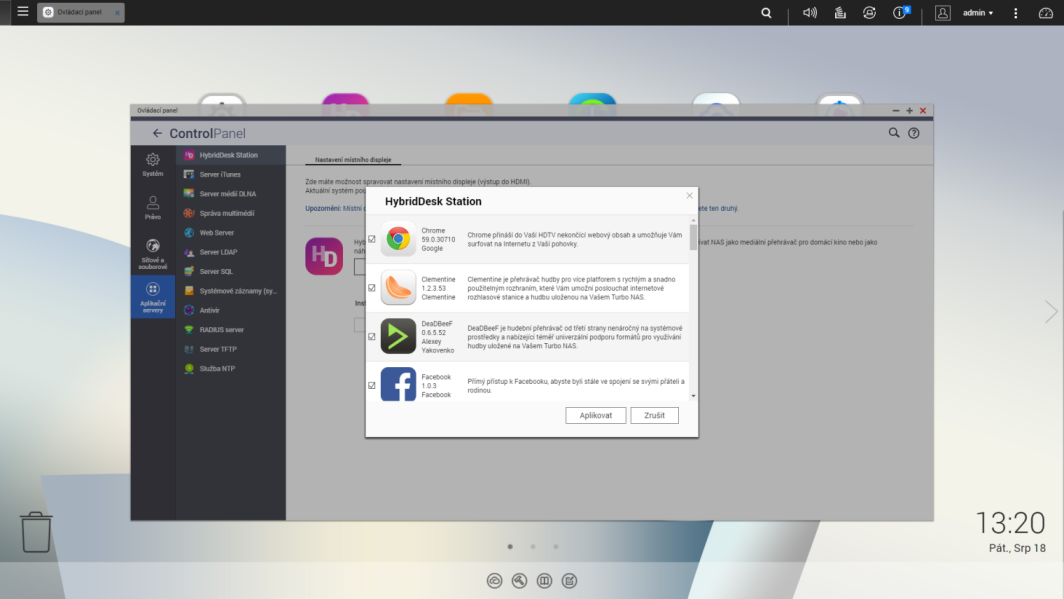
Task: Open the desktop trash bin
Action: [36, 533]
